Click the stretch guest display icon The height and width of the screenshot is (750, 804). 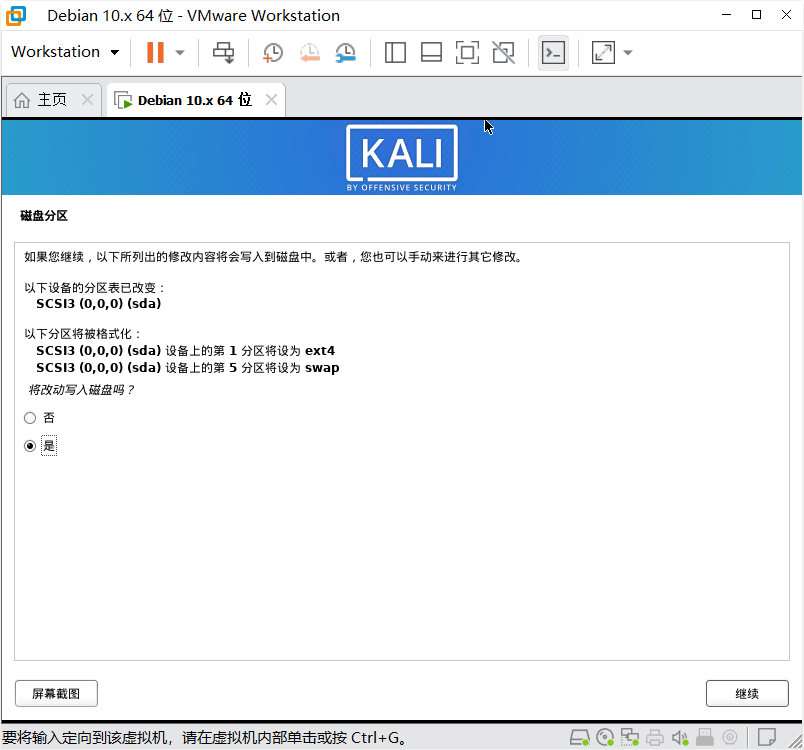[x=603, y=52]
